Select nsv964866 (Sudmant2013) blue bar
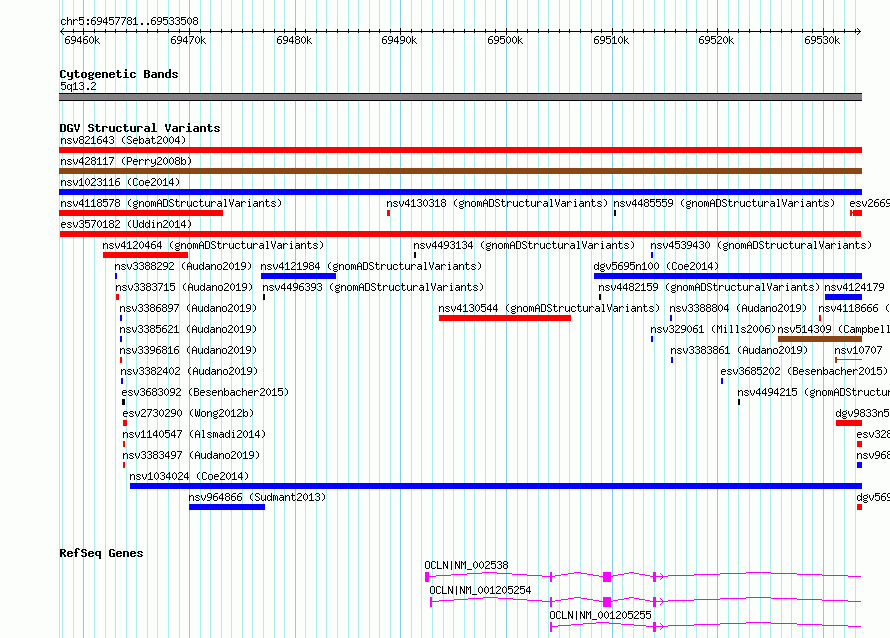Image resolution: width=890 pixels, height=638 pixels. click(x=227, y=507)
